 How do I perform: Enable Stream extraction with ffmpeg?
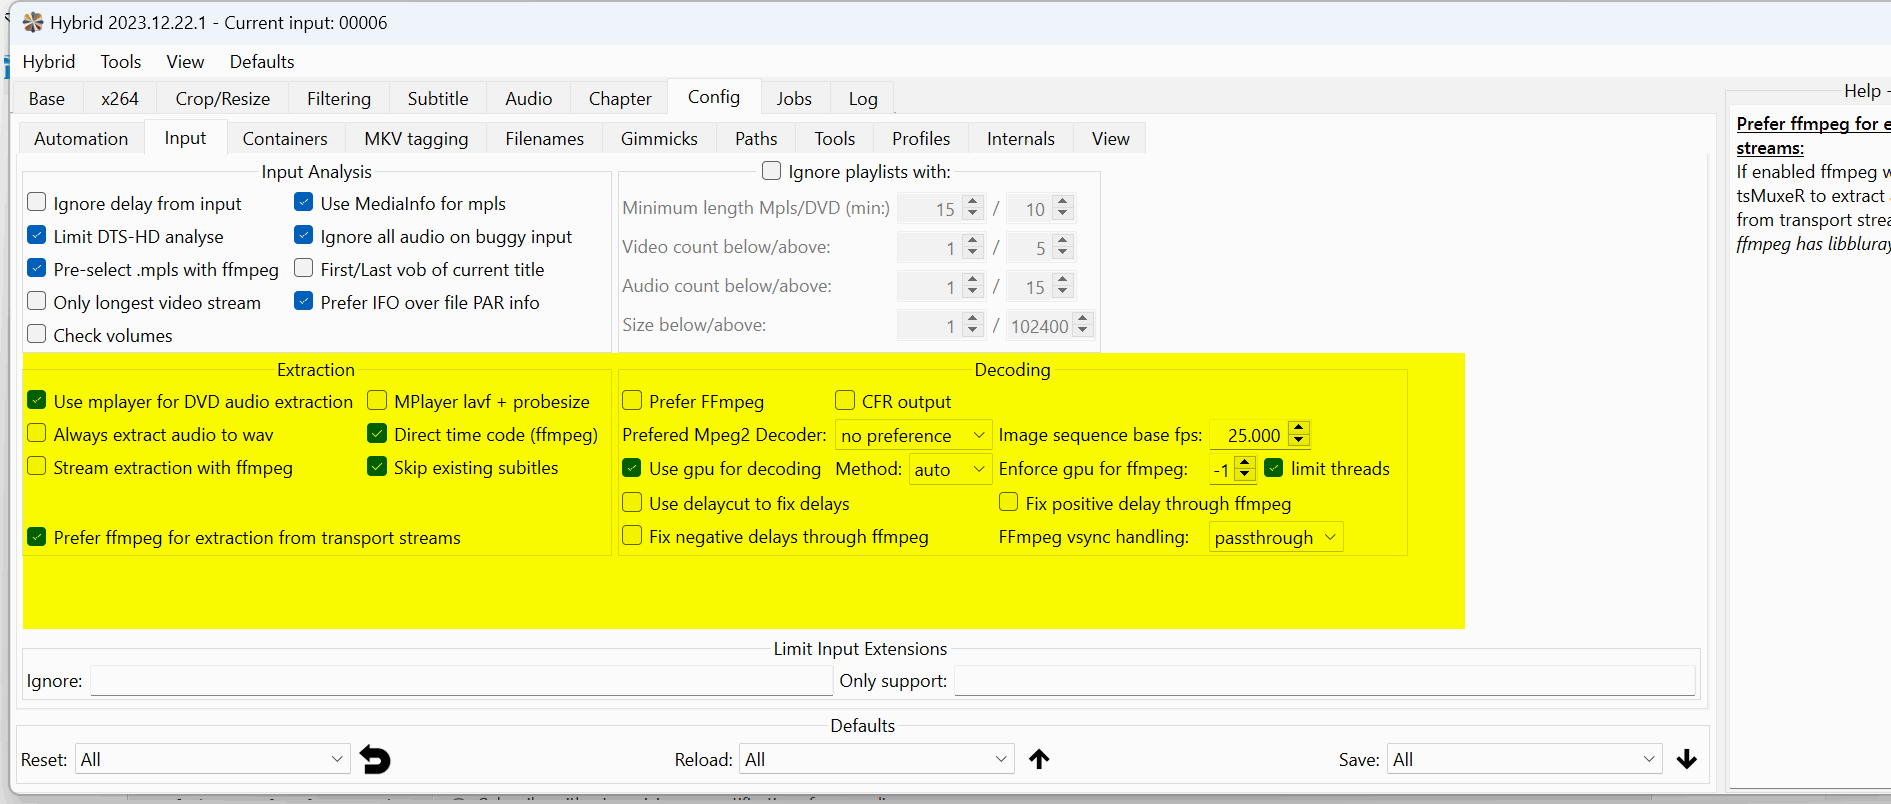click(37, 466)
